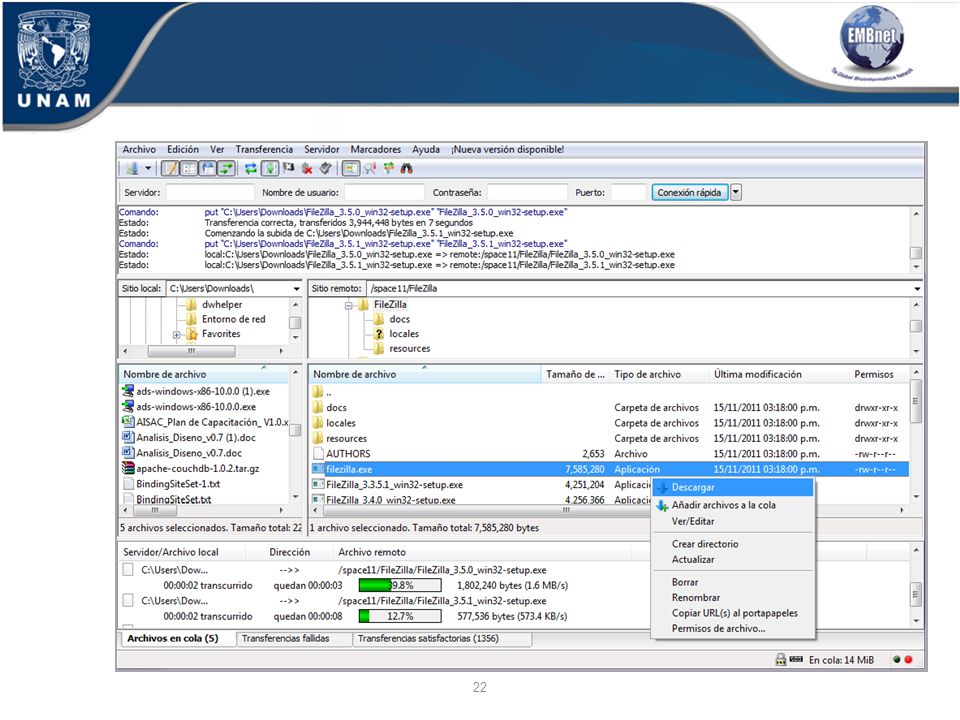Click the padlock icon in status bar
The height and width of the screenshot is (720, 960).
[781, 659]
